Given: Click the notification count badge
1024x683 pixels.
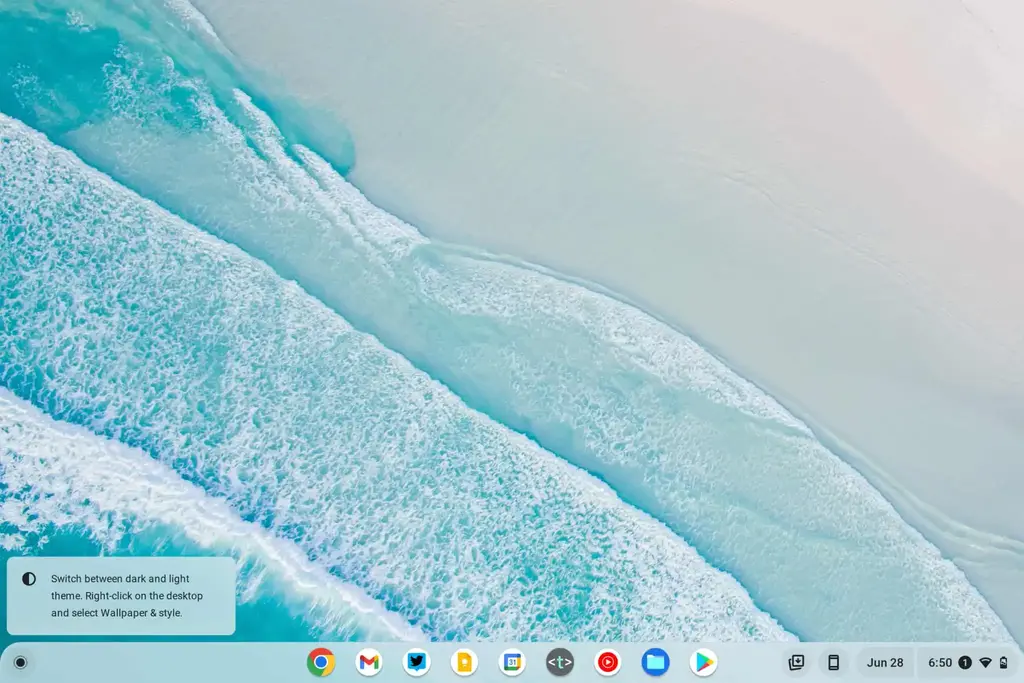Looking at the screenshot, I should [x=965, y=662].
